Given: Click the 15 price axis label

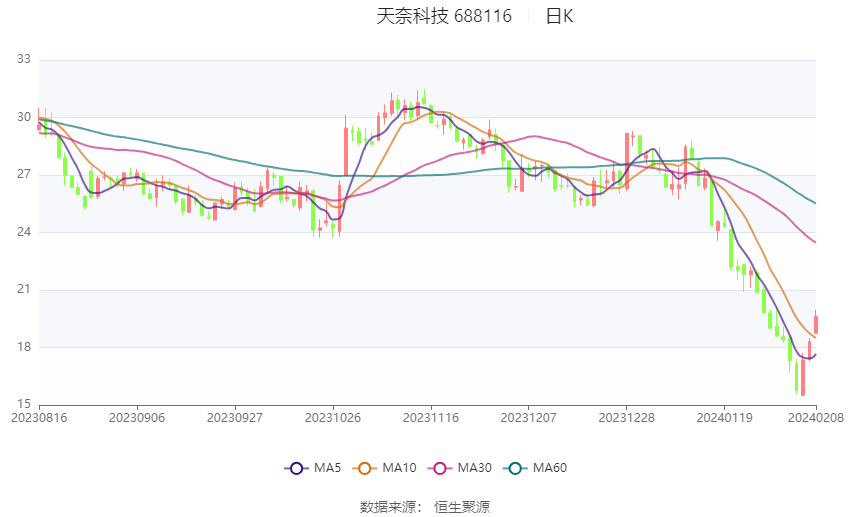Looking at the screenshot, I should [x=24, y=404].
